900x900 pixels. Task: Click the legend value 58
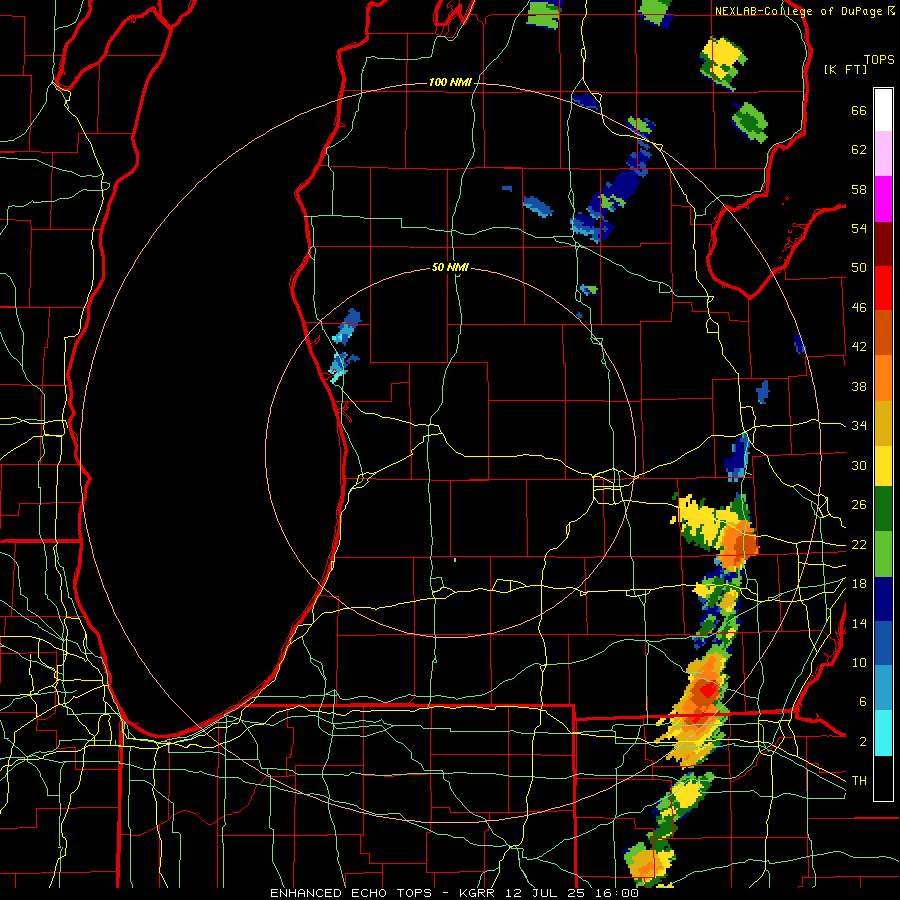(859, 189)
